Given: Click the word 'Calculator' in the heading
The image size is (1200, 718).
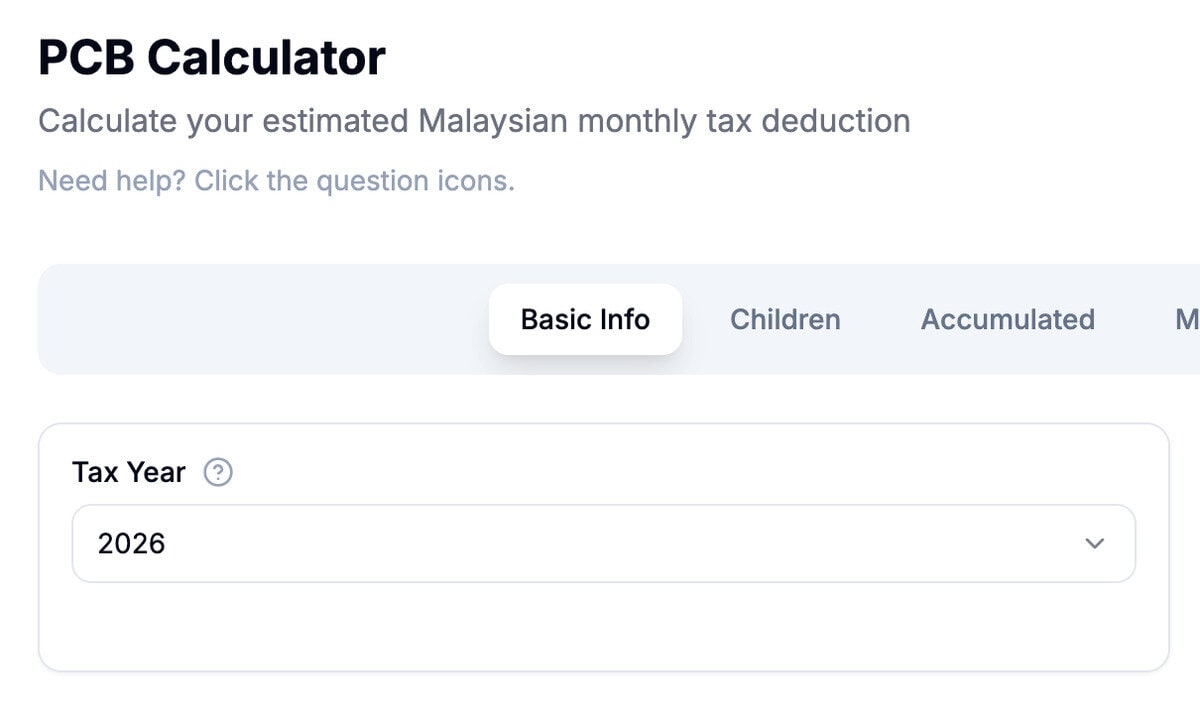Looking at the screenshot, I should (x=266, y=57).
